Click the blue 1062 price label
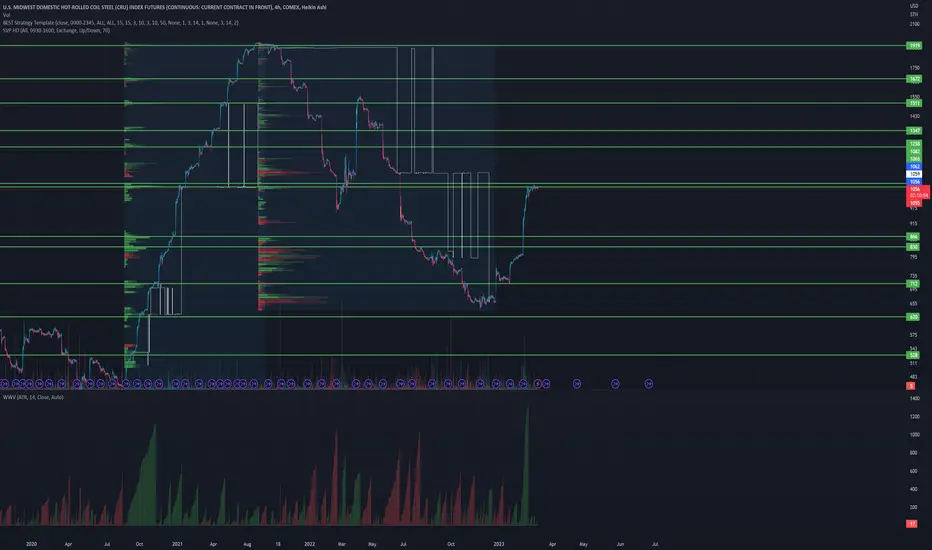This screenshot has width=932, height=550. 914,166
